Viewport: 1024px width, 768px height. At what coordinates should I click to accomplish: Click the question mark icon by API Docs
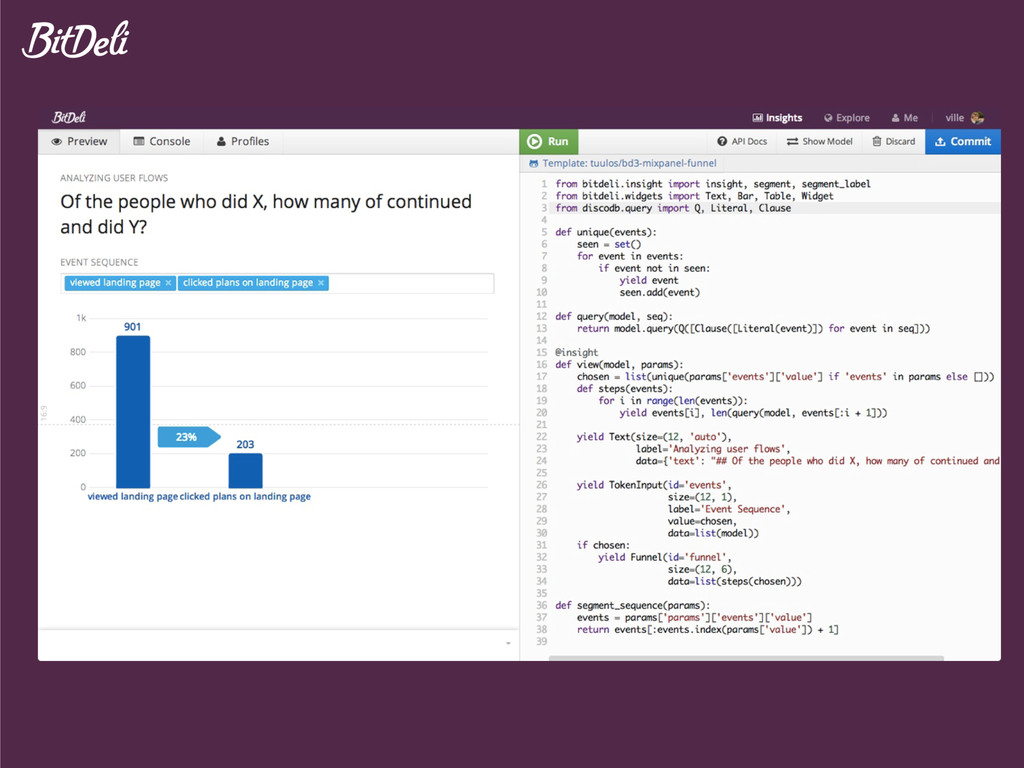(x=722, y=142)
